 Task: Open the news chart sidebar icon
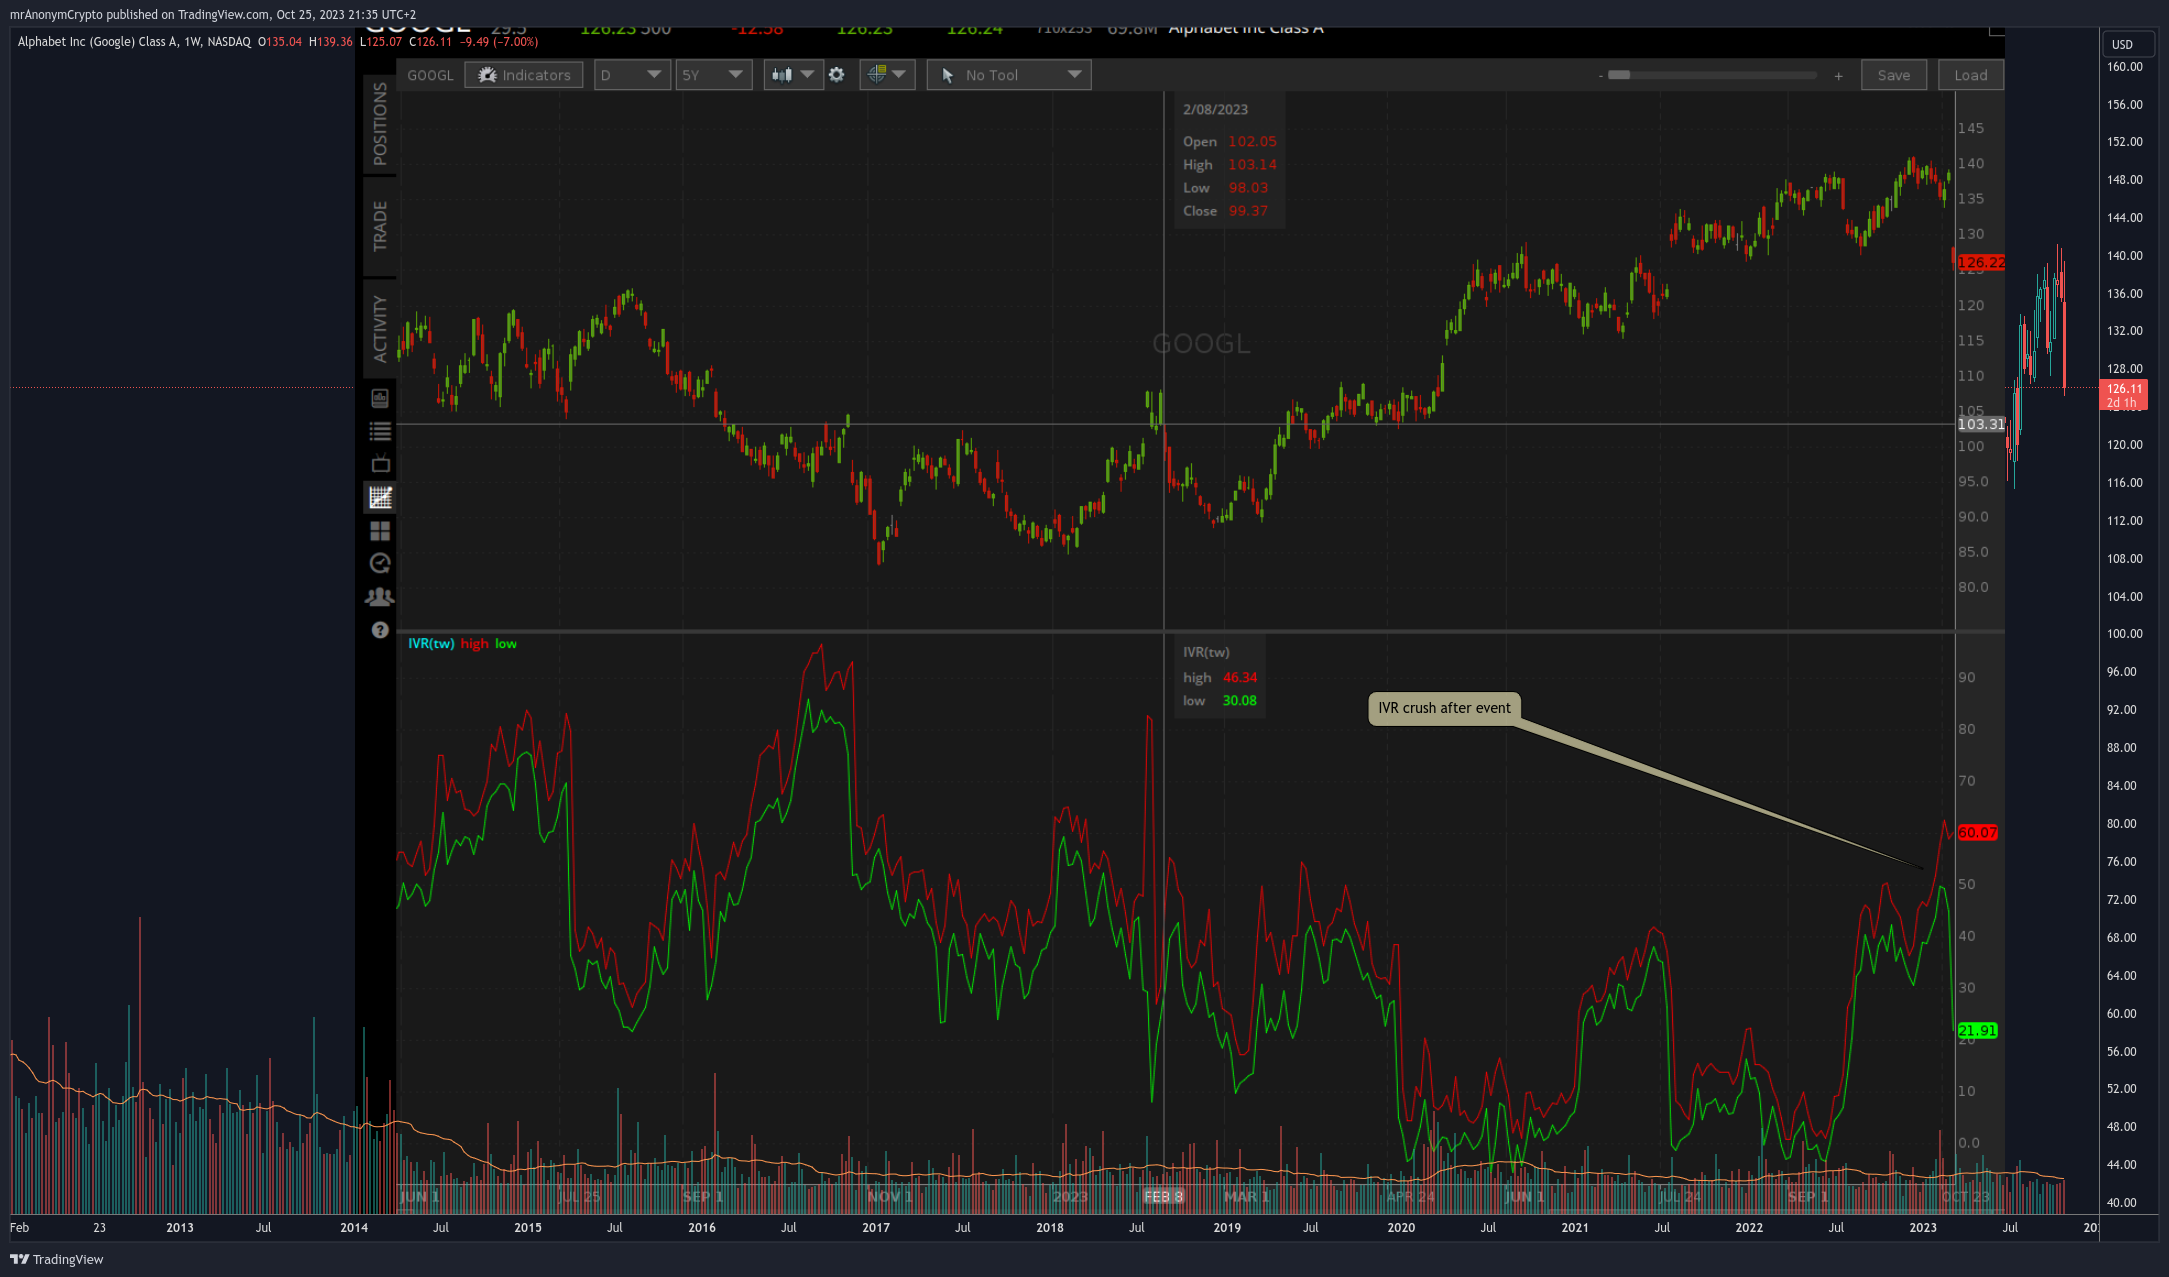point(380,398)
